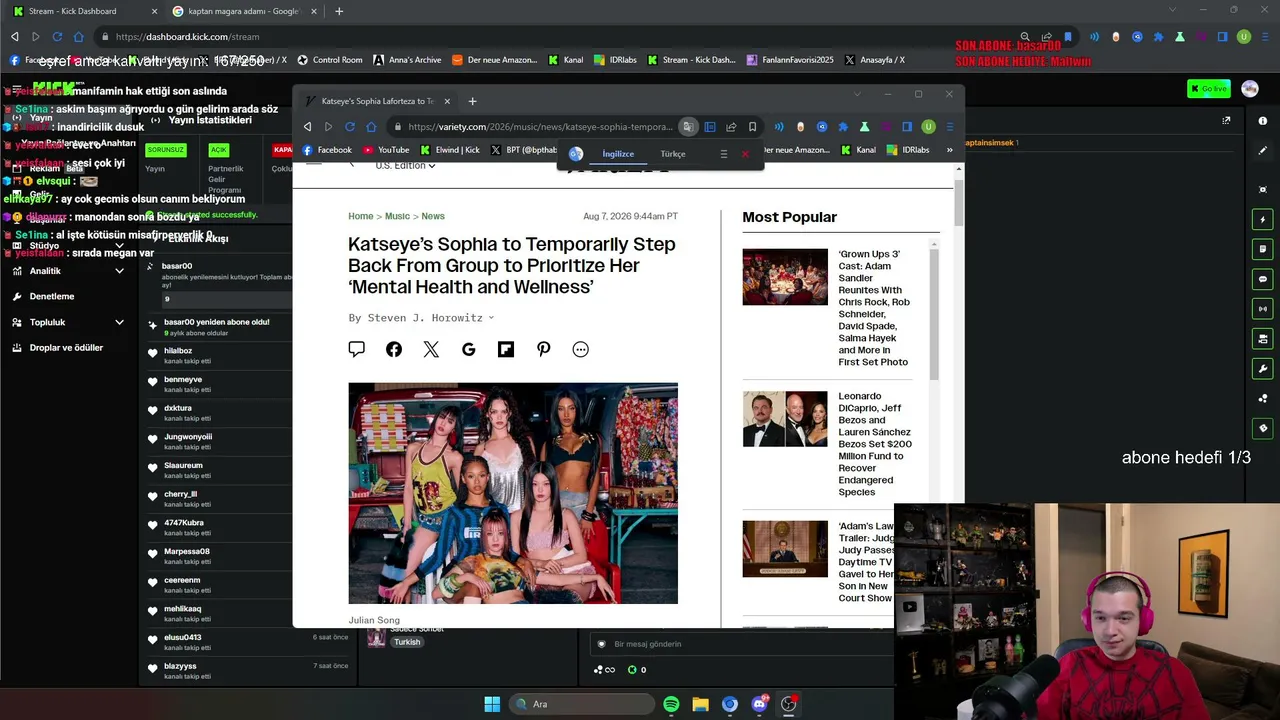Share the Variety article on X

coord(431,349)
